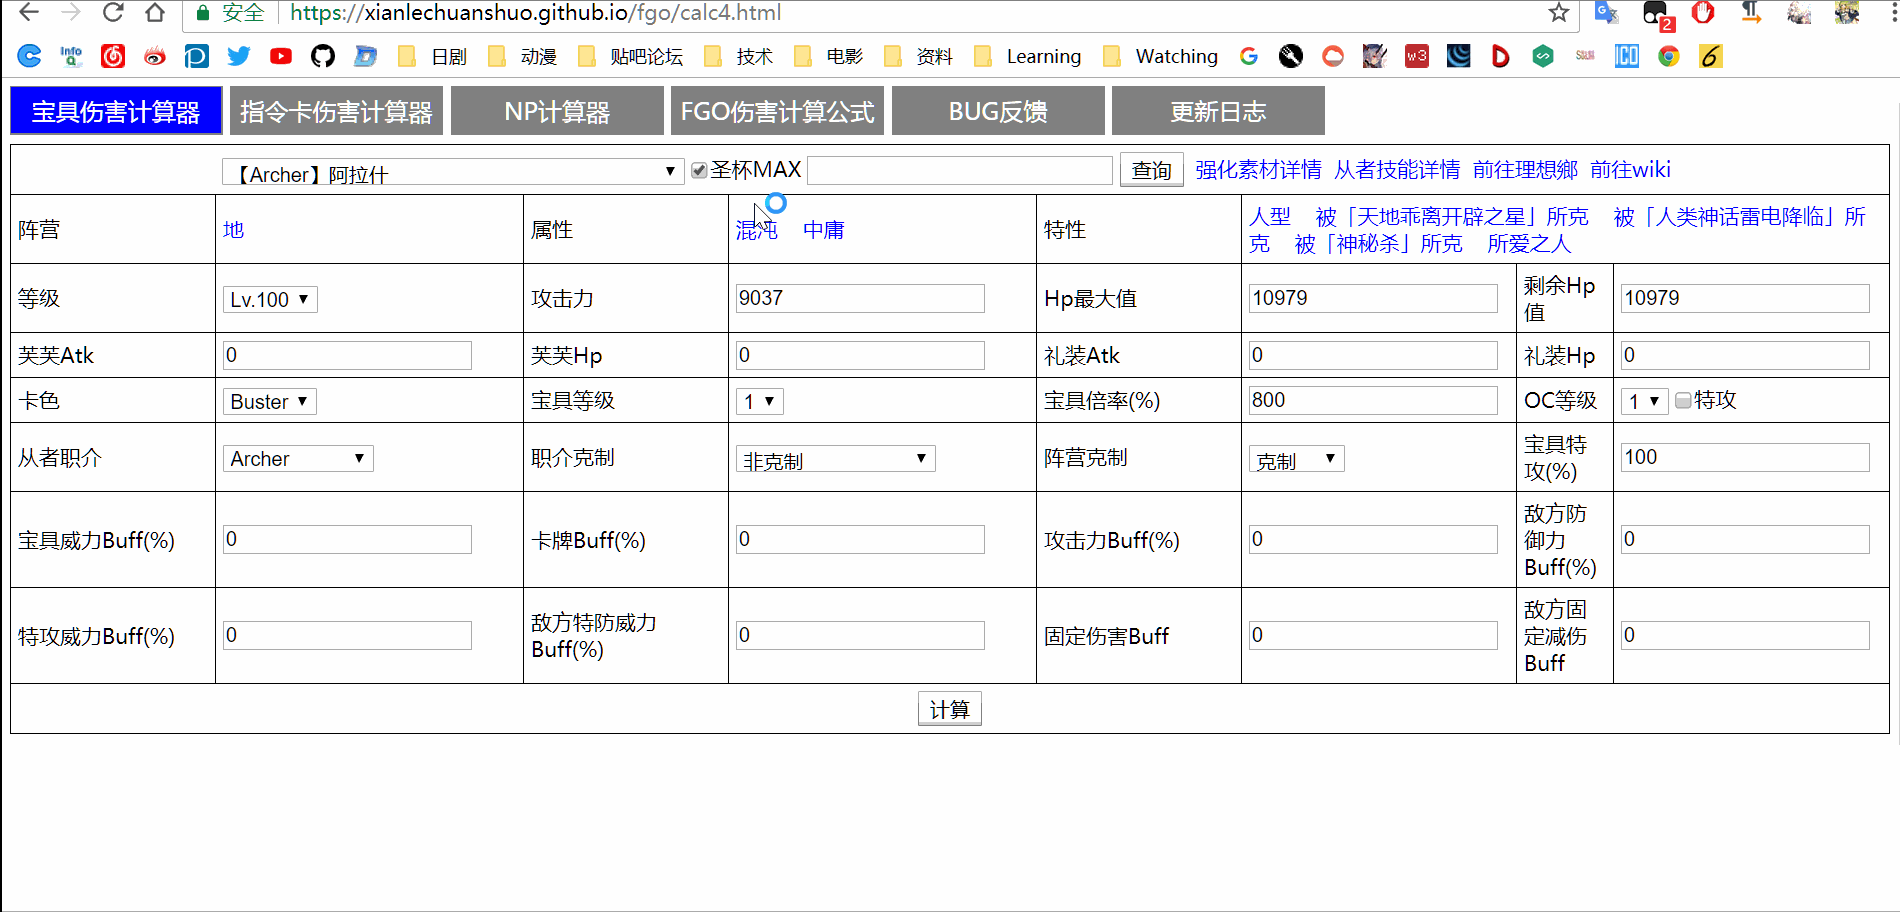1900x912 pixels.
Task: Expand the servant selection dropdown
Action: [x=452, y=172]
